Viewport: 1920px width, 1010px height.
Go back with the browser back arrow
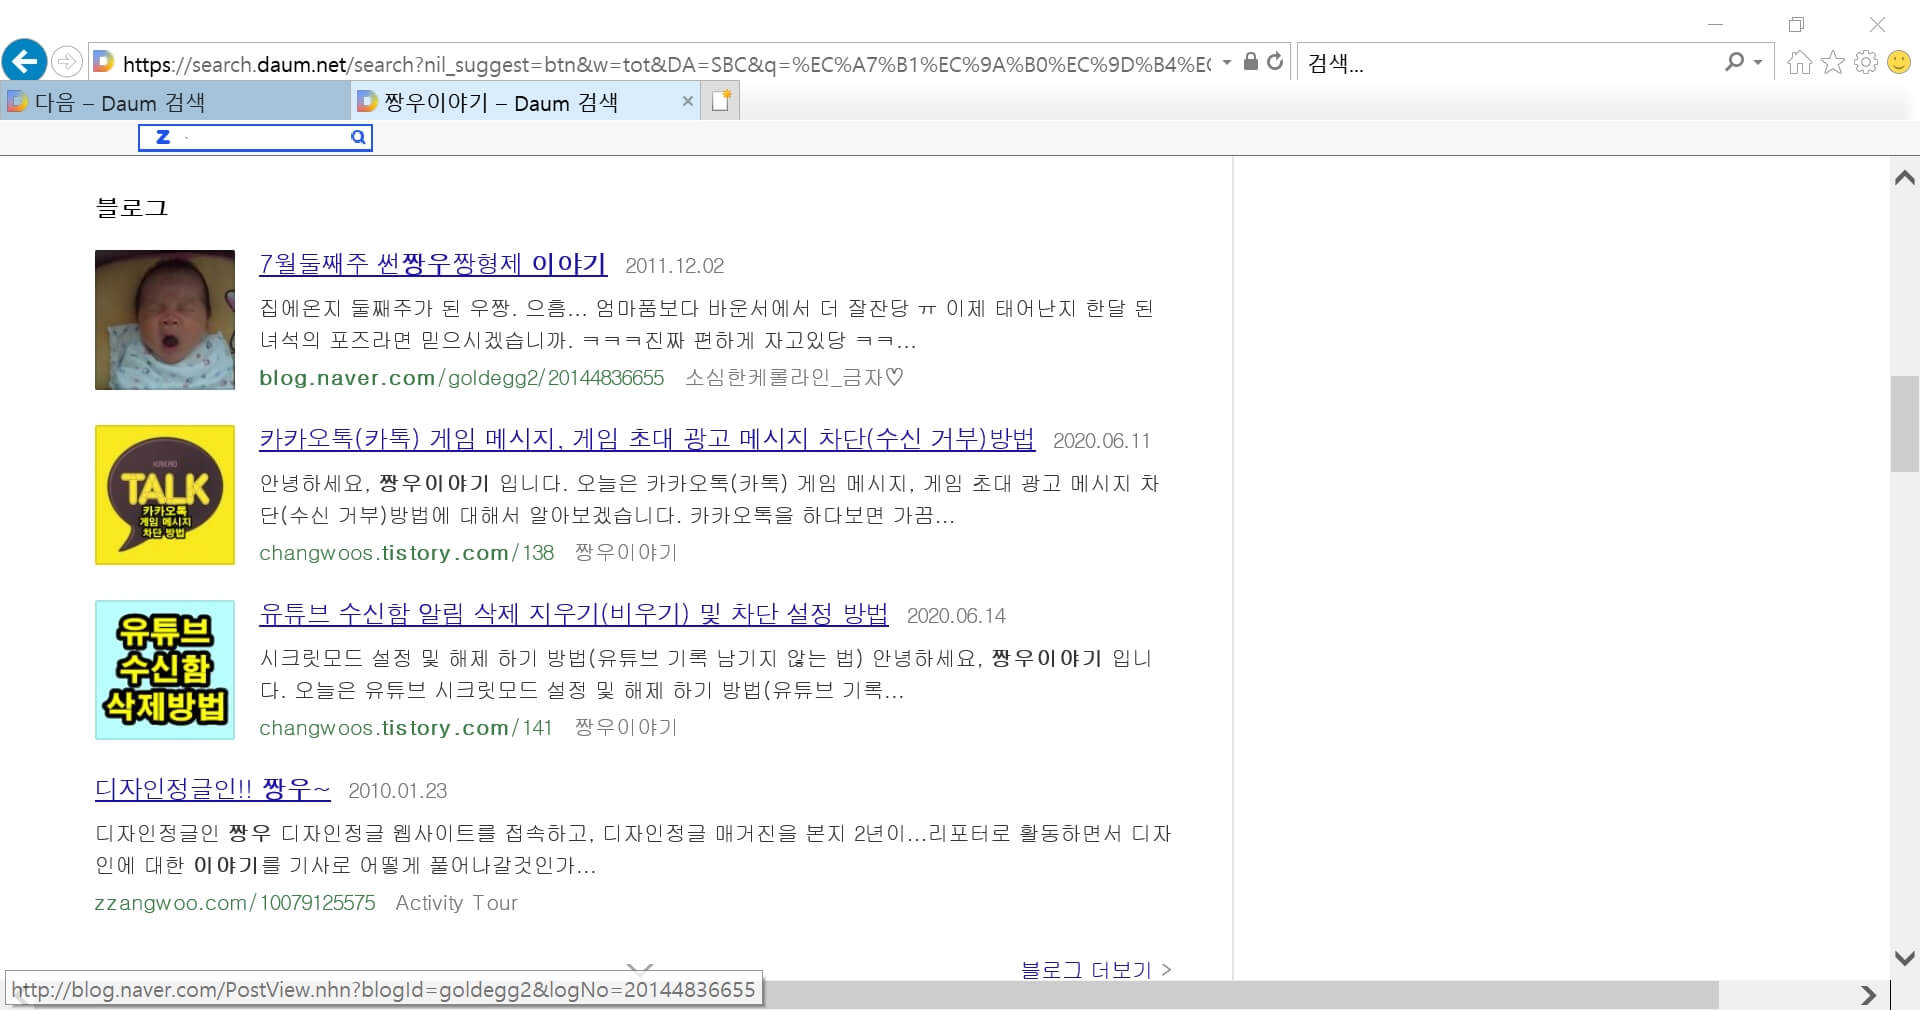click(25, 61)
